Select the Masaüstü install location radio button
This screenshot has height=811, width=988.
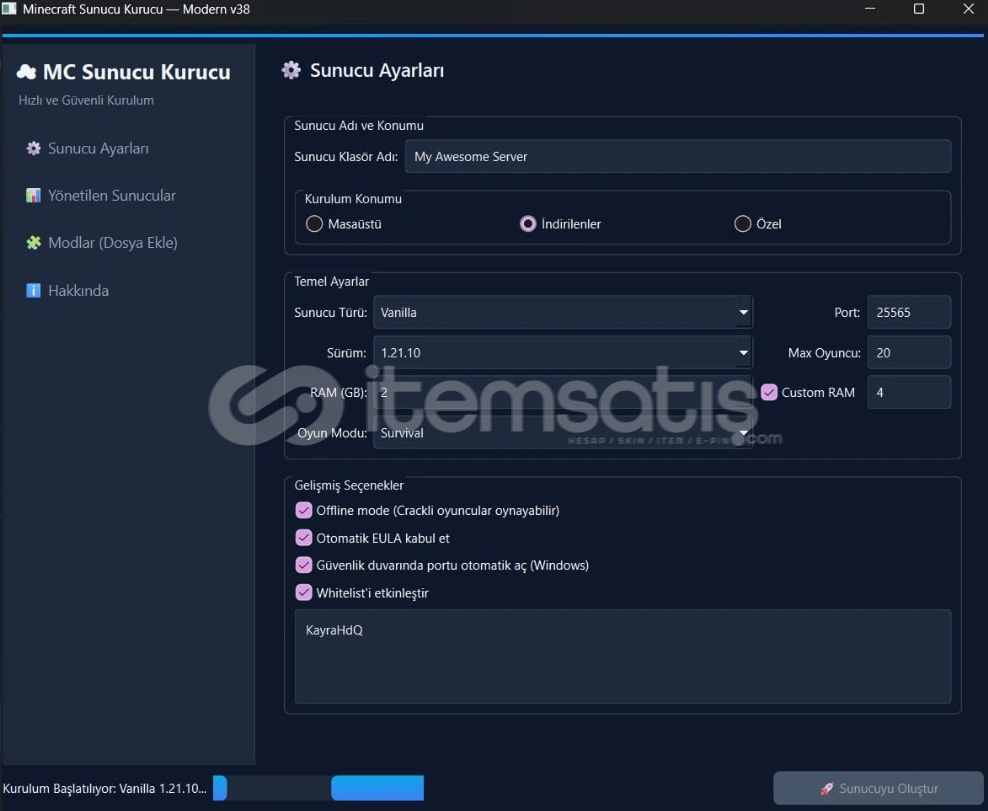(314, 224)
